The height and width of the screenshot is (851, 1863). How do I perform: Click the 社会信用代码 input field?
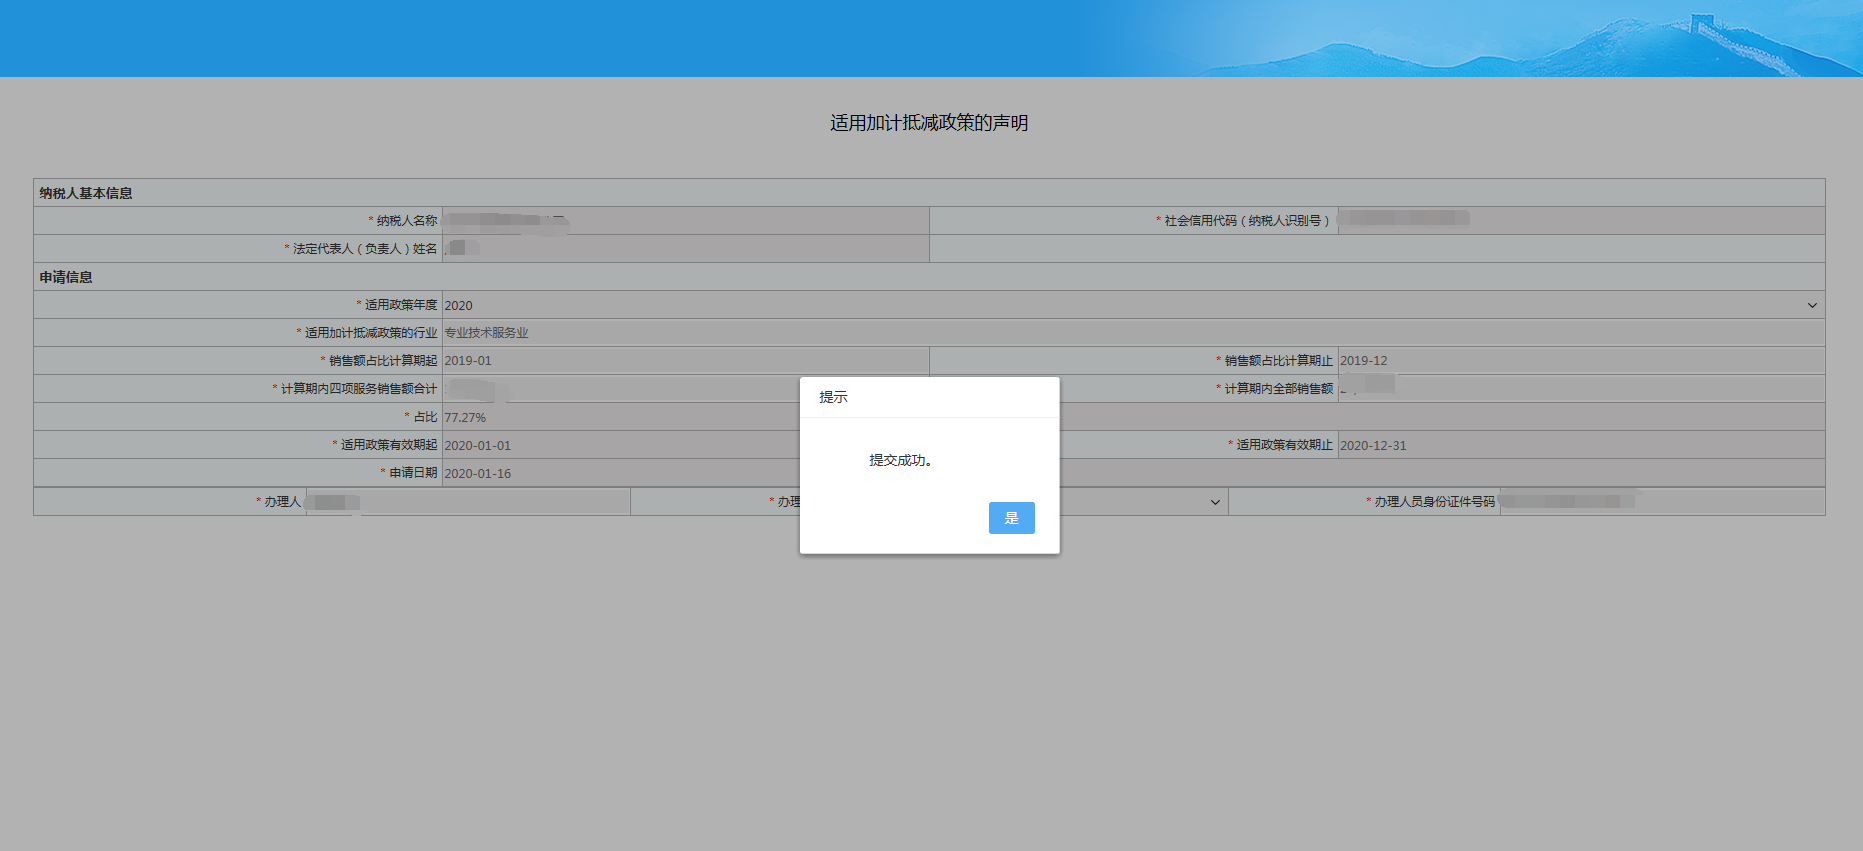(1580, 221)
